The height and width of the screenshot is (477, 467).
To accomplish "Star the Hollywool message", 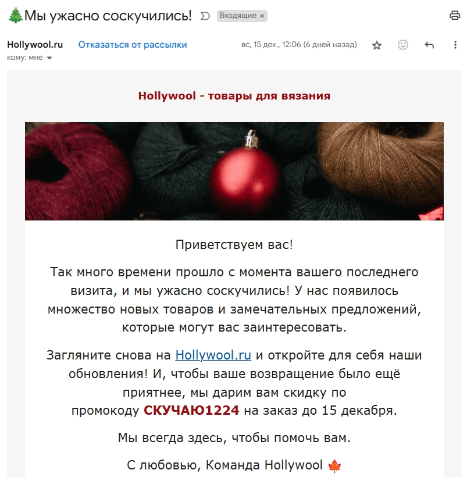I will (x=377, y=45).
